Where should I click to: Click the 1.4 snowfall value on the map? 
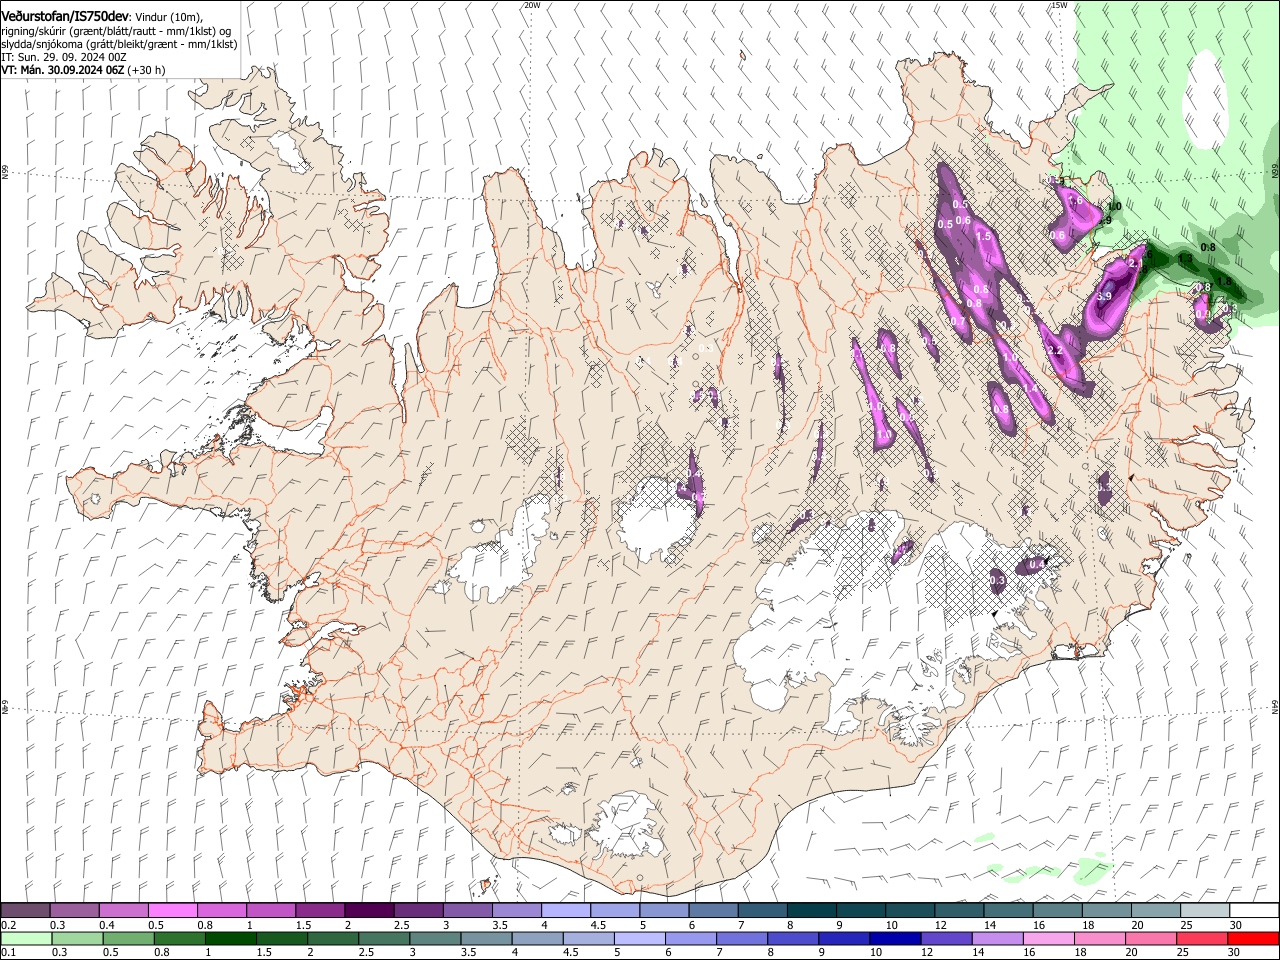coord(1030,388)
